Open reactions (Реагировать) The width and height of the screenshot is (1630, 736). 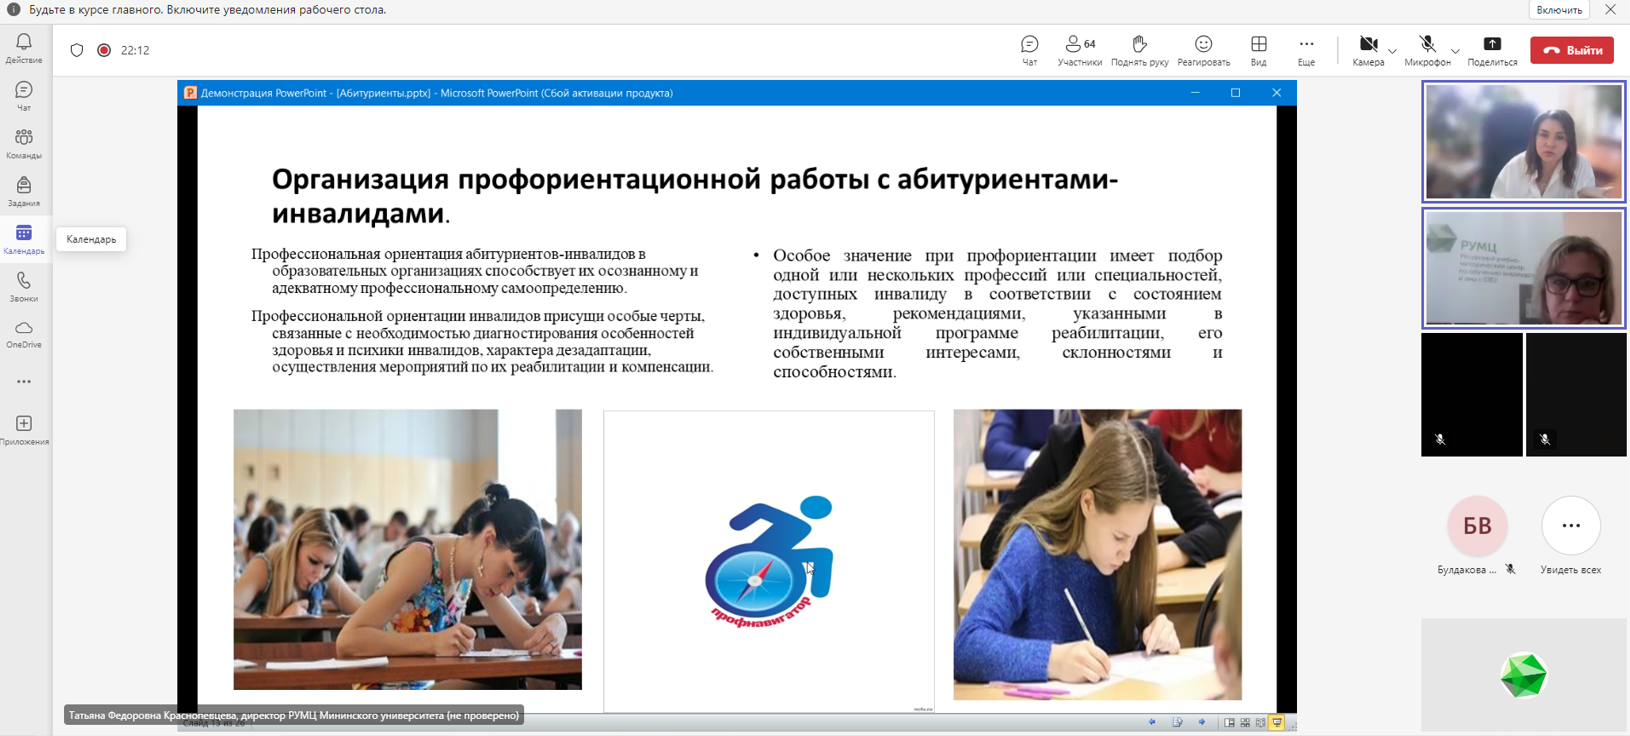click(1203, 51)
